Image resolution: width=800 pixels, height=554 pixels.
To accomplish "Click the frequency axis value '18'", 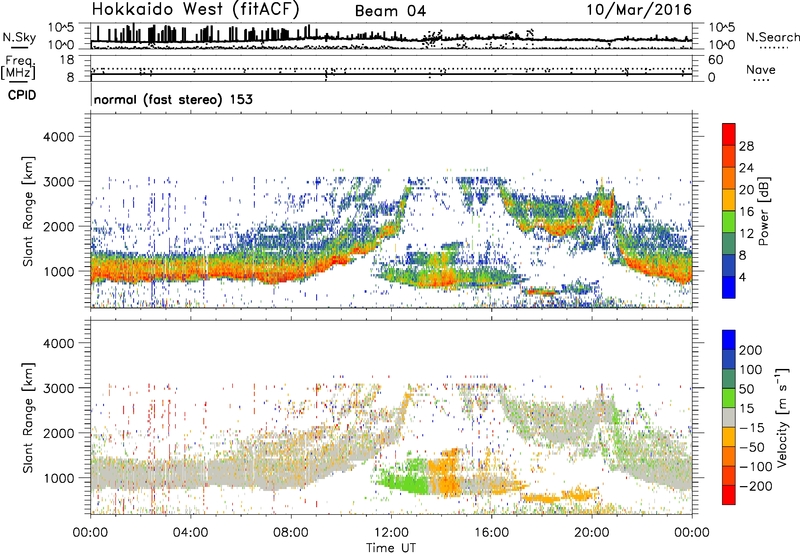I will point(67,60).
